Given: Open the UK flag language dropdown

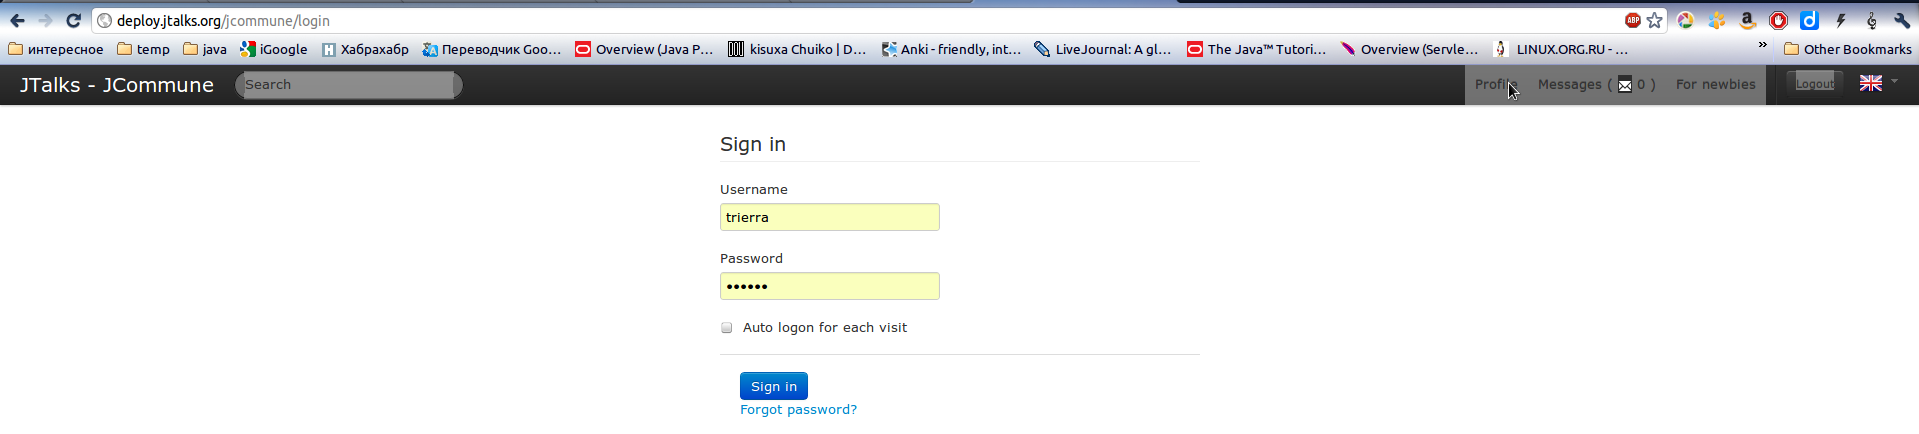Looking at the screenshot, I should point(1878,84).
